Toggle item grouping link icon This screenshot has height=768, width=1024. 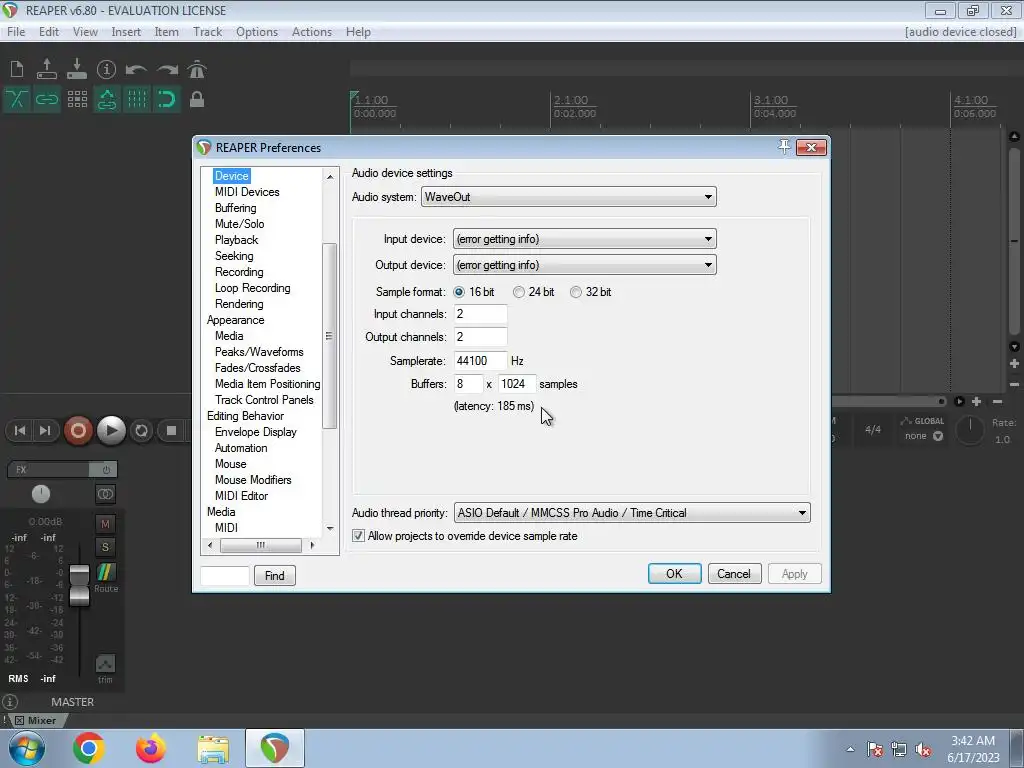pos(46,99)
